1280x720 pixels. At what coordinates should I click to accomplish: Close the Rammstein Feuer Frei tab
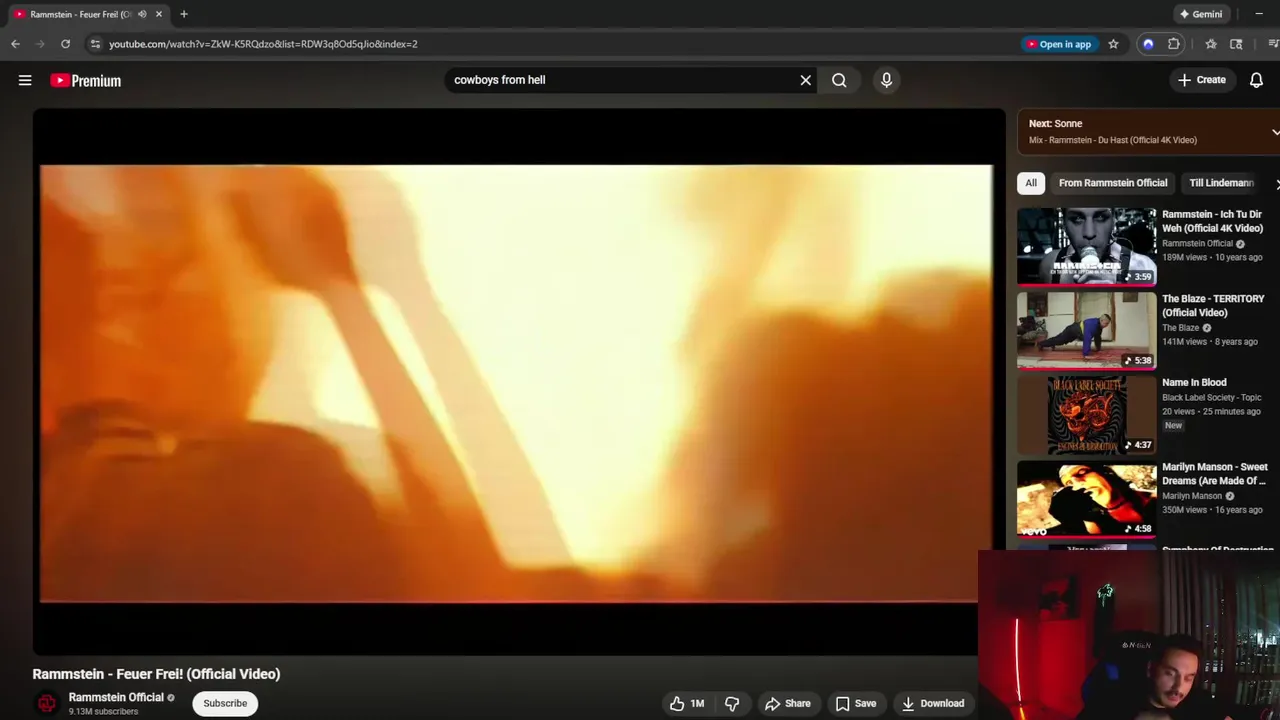point(158,14)
